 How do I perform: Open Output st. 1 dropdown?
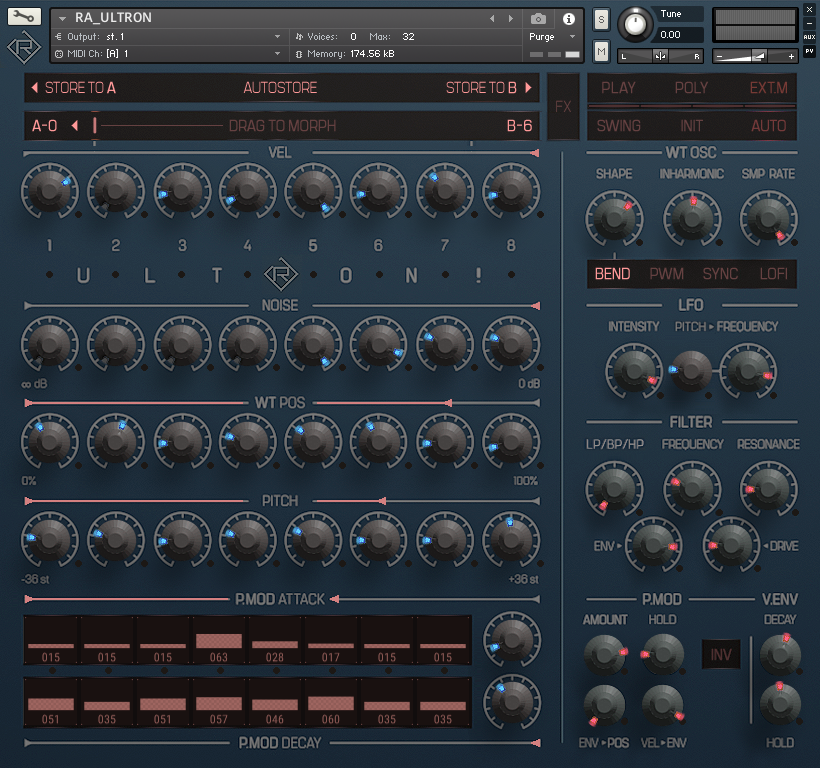[x=277, y=37]
